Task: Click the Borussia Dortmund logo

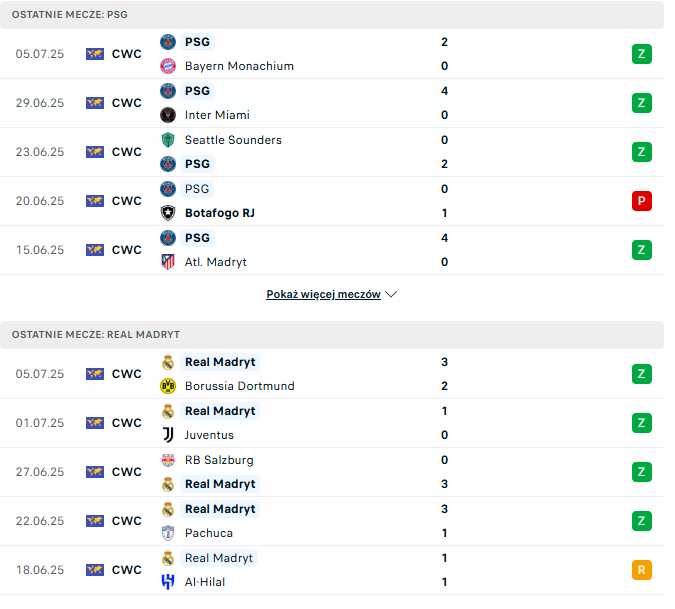Action: [x=168, y=386]
